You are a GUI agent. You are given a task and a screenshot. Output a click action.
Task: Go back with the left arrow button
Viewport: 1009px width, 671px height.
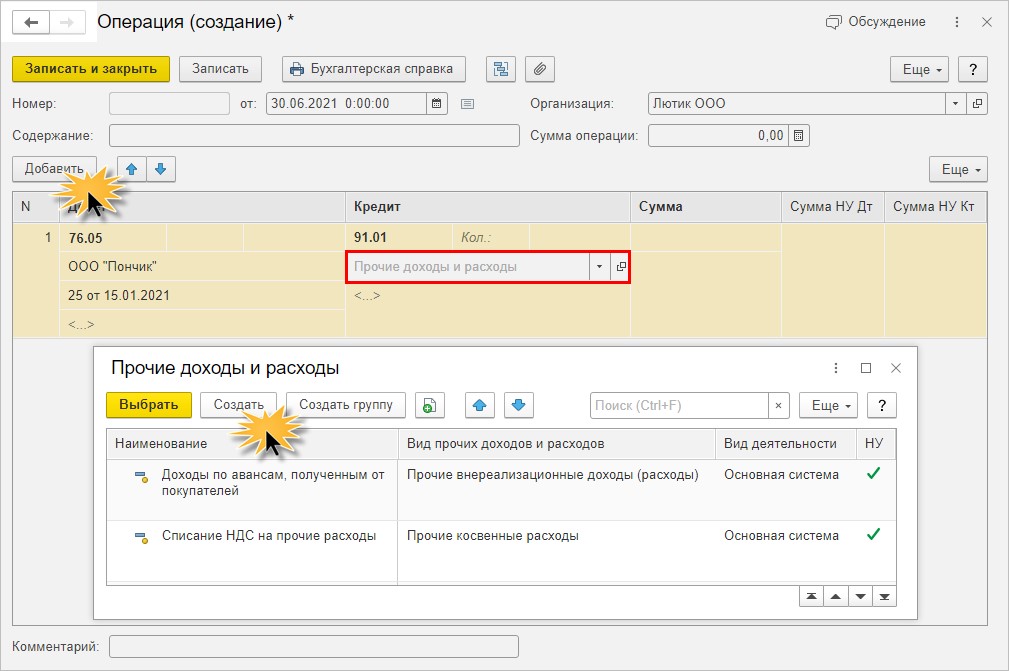(x=31, y=23)
